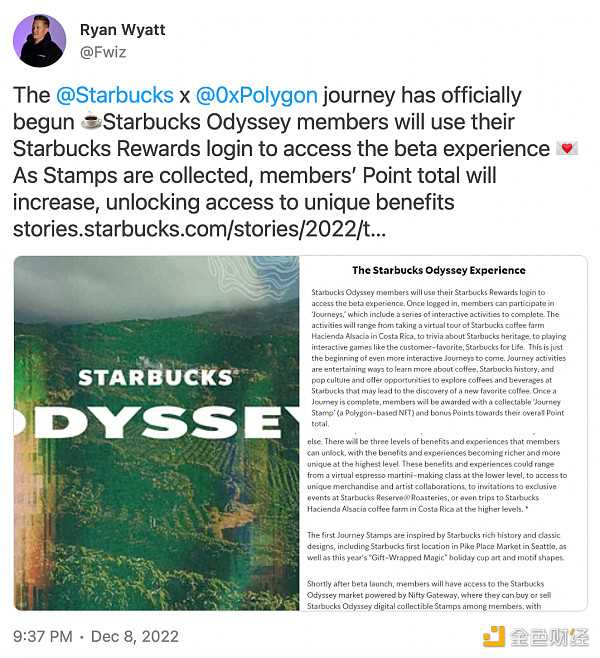The width and height of the screenshot is (600, 658).
Task: Click the Dec 8, 2022 date
Action: click(x=136, y=636)
